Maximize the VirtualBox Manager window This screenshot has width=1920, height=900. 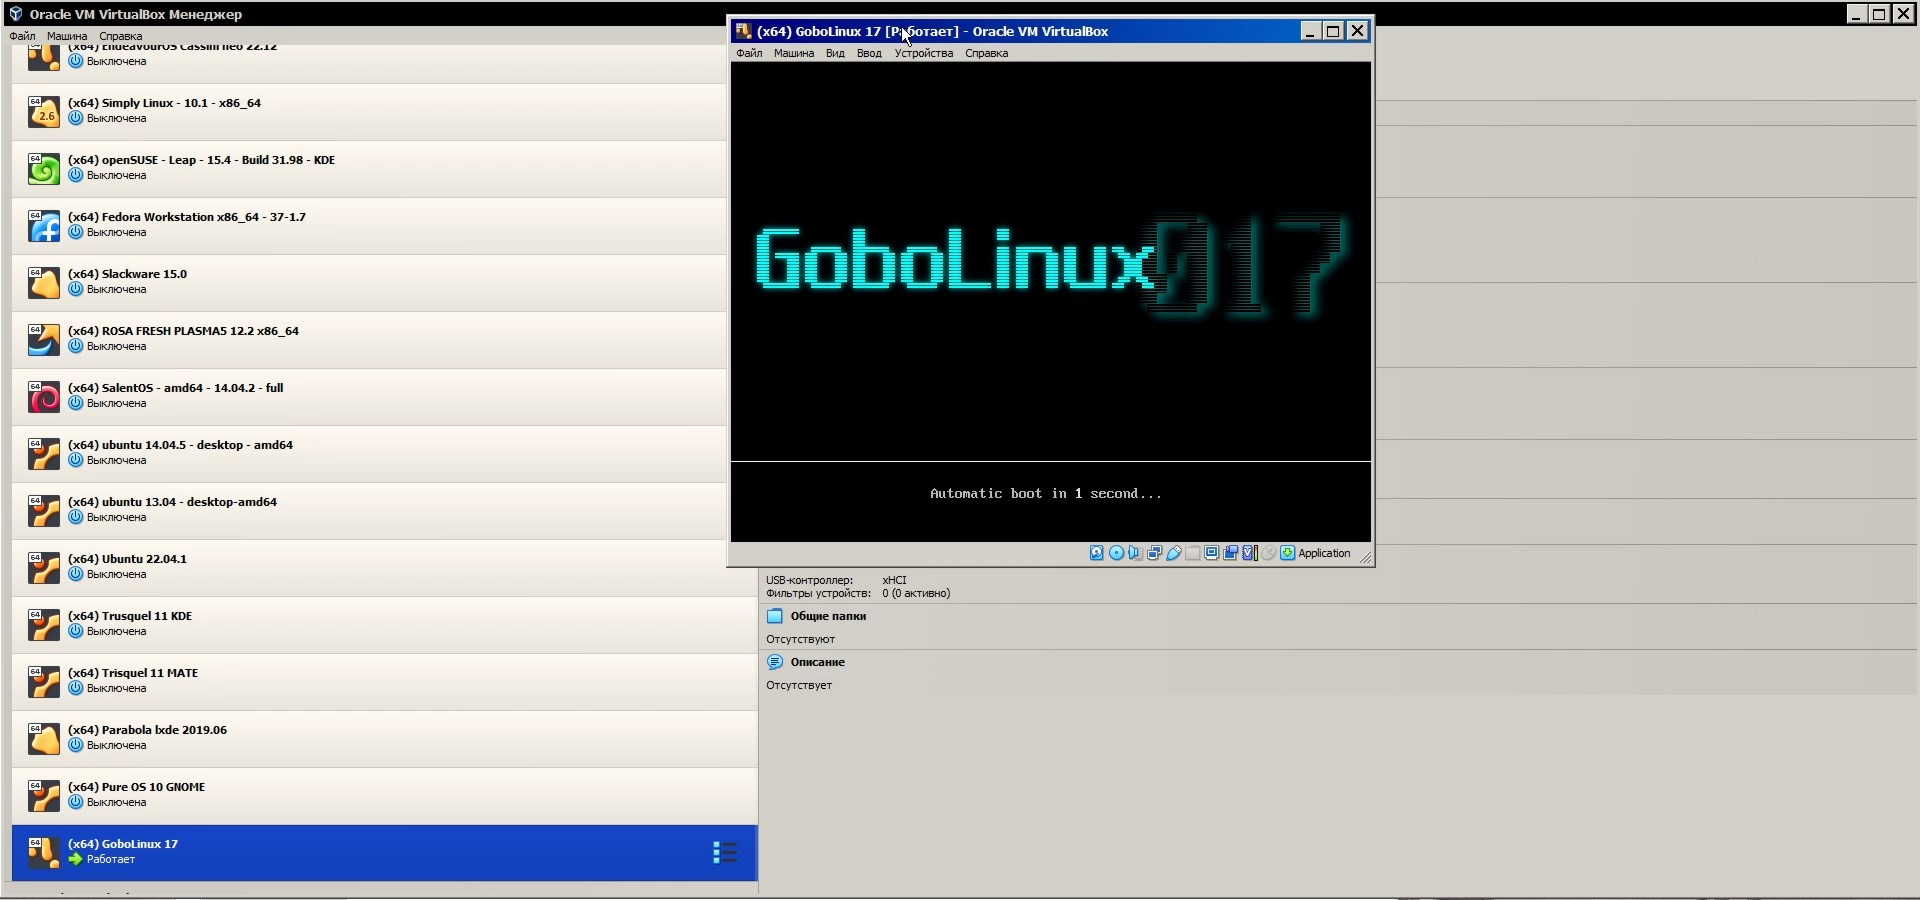click(x=1879, y=14)
